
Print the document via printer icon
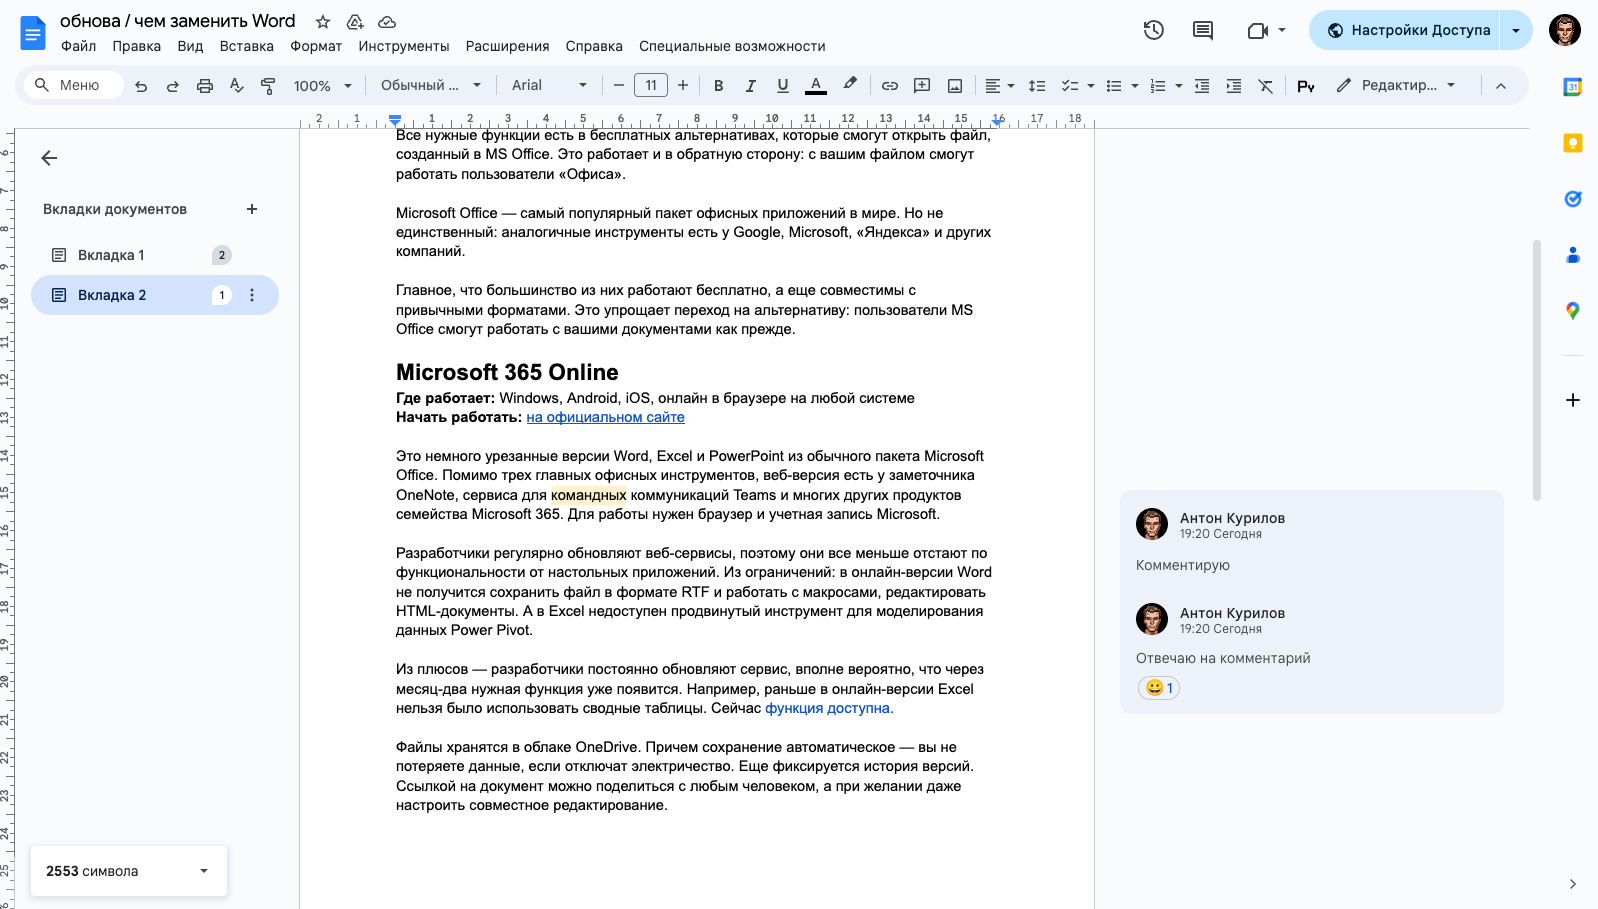coord(205,86)
